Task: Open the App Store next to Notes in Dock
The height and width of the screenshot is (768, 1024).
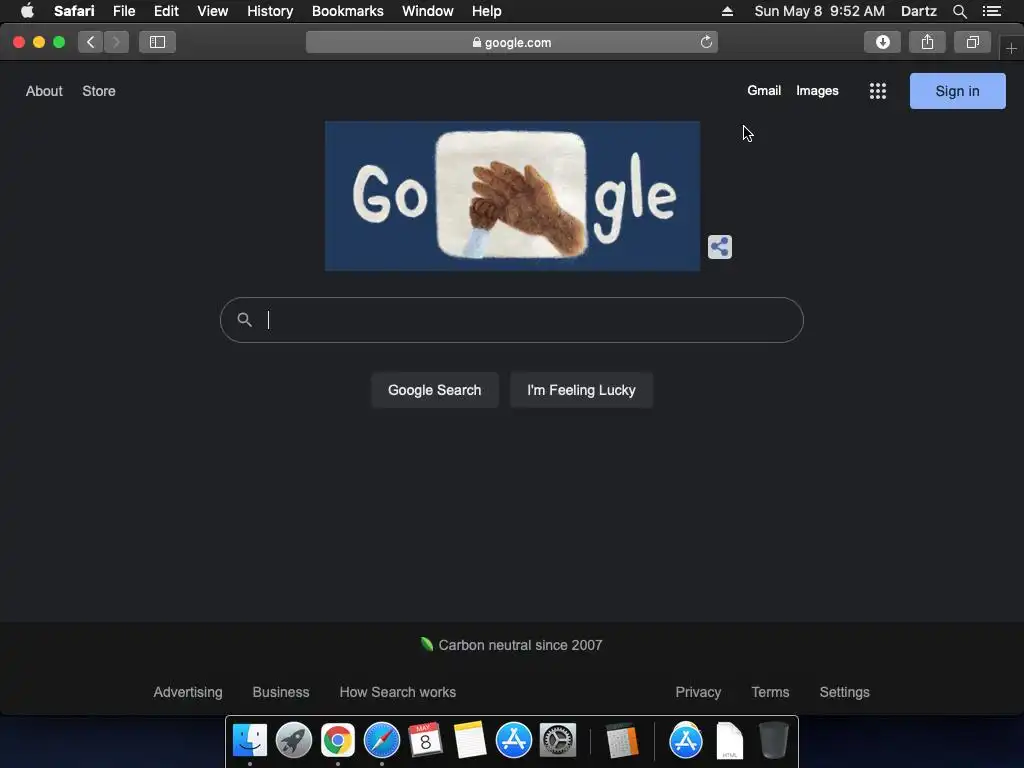Action: (x=513, y=740)
